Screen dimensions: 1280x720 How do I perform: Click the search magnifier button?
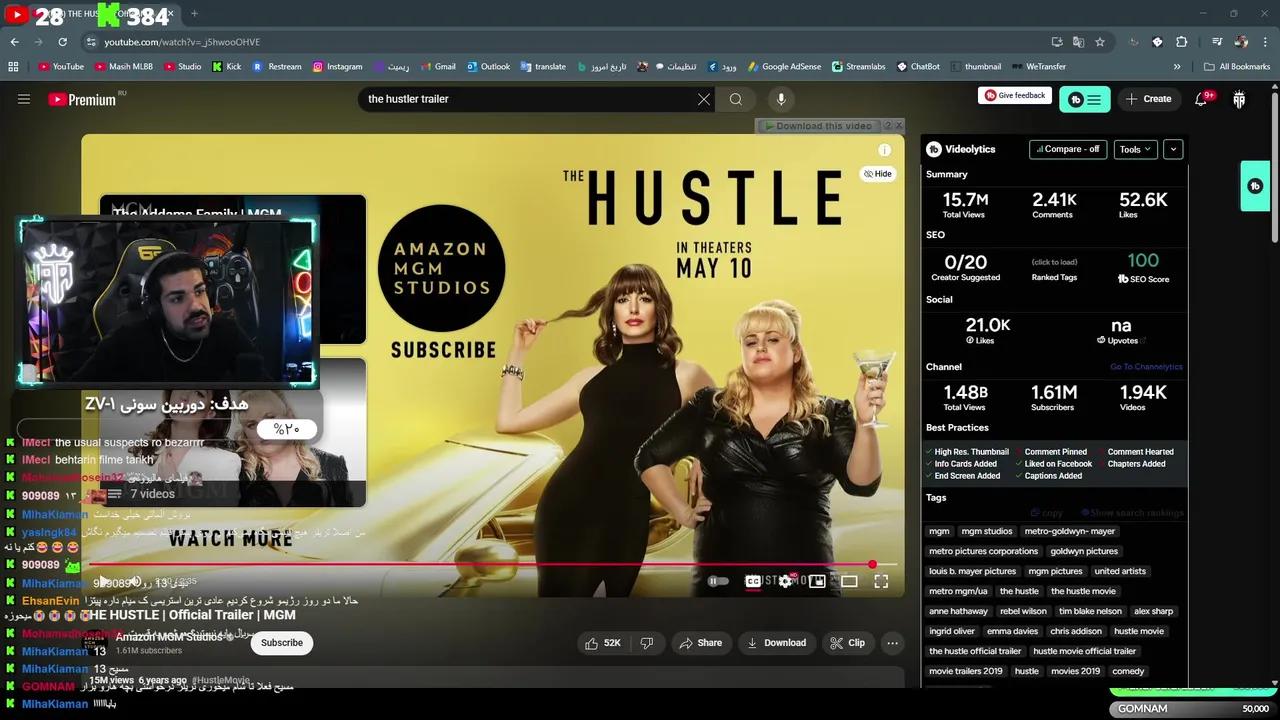tap(736, 99)
